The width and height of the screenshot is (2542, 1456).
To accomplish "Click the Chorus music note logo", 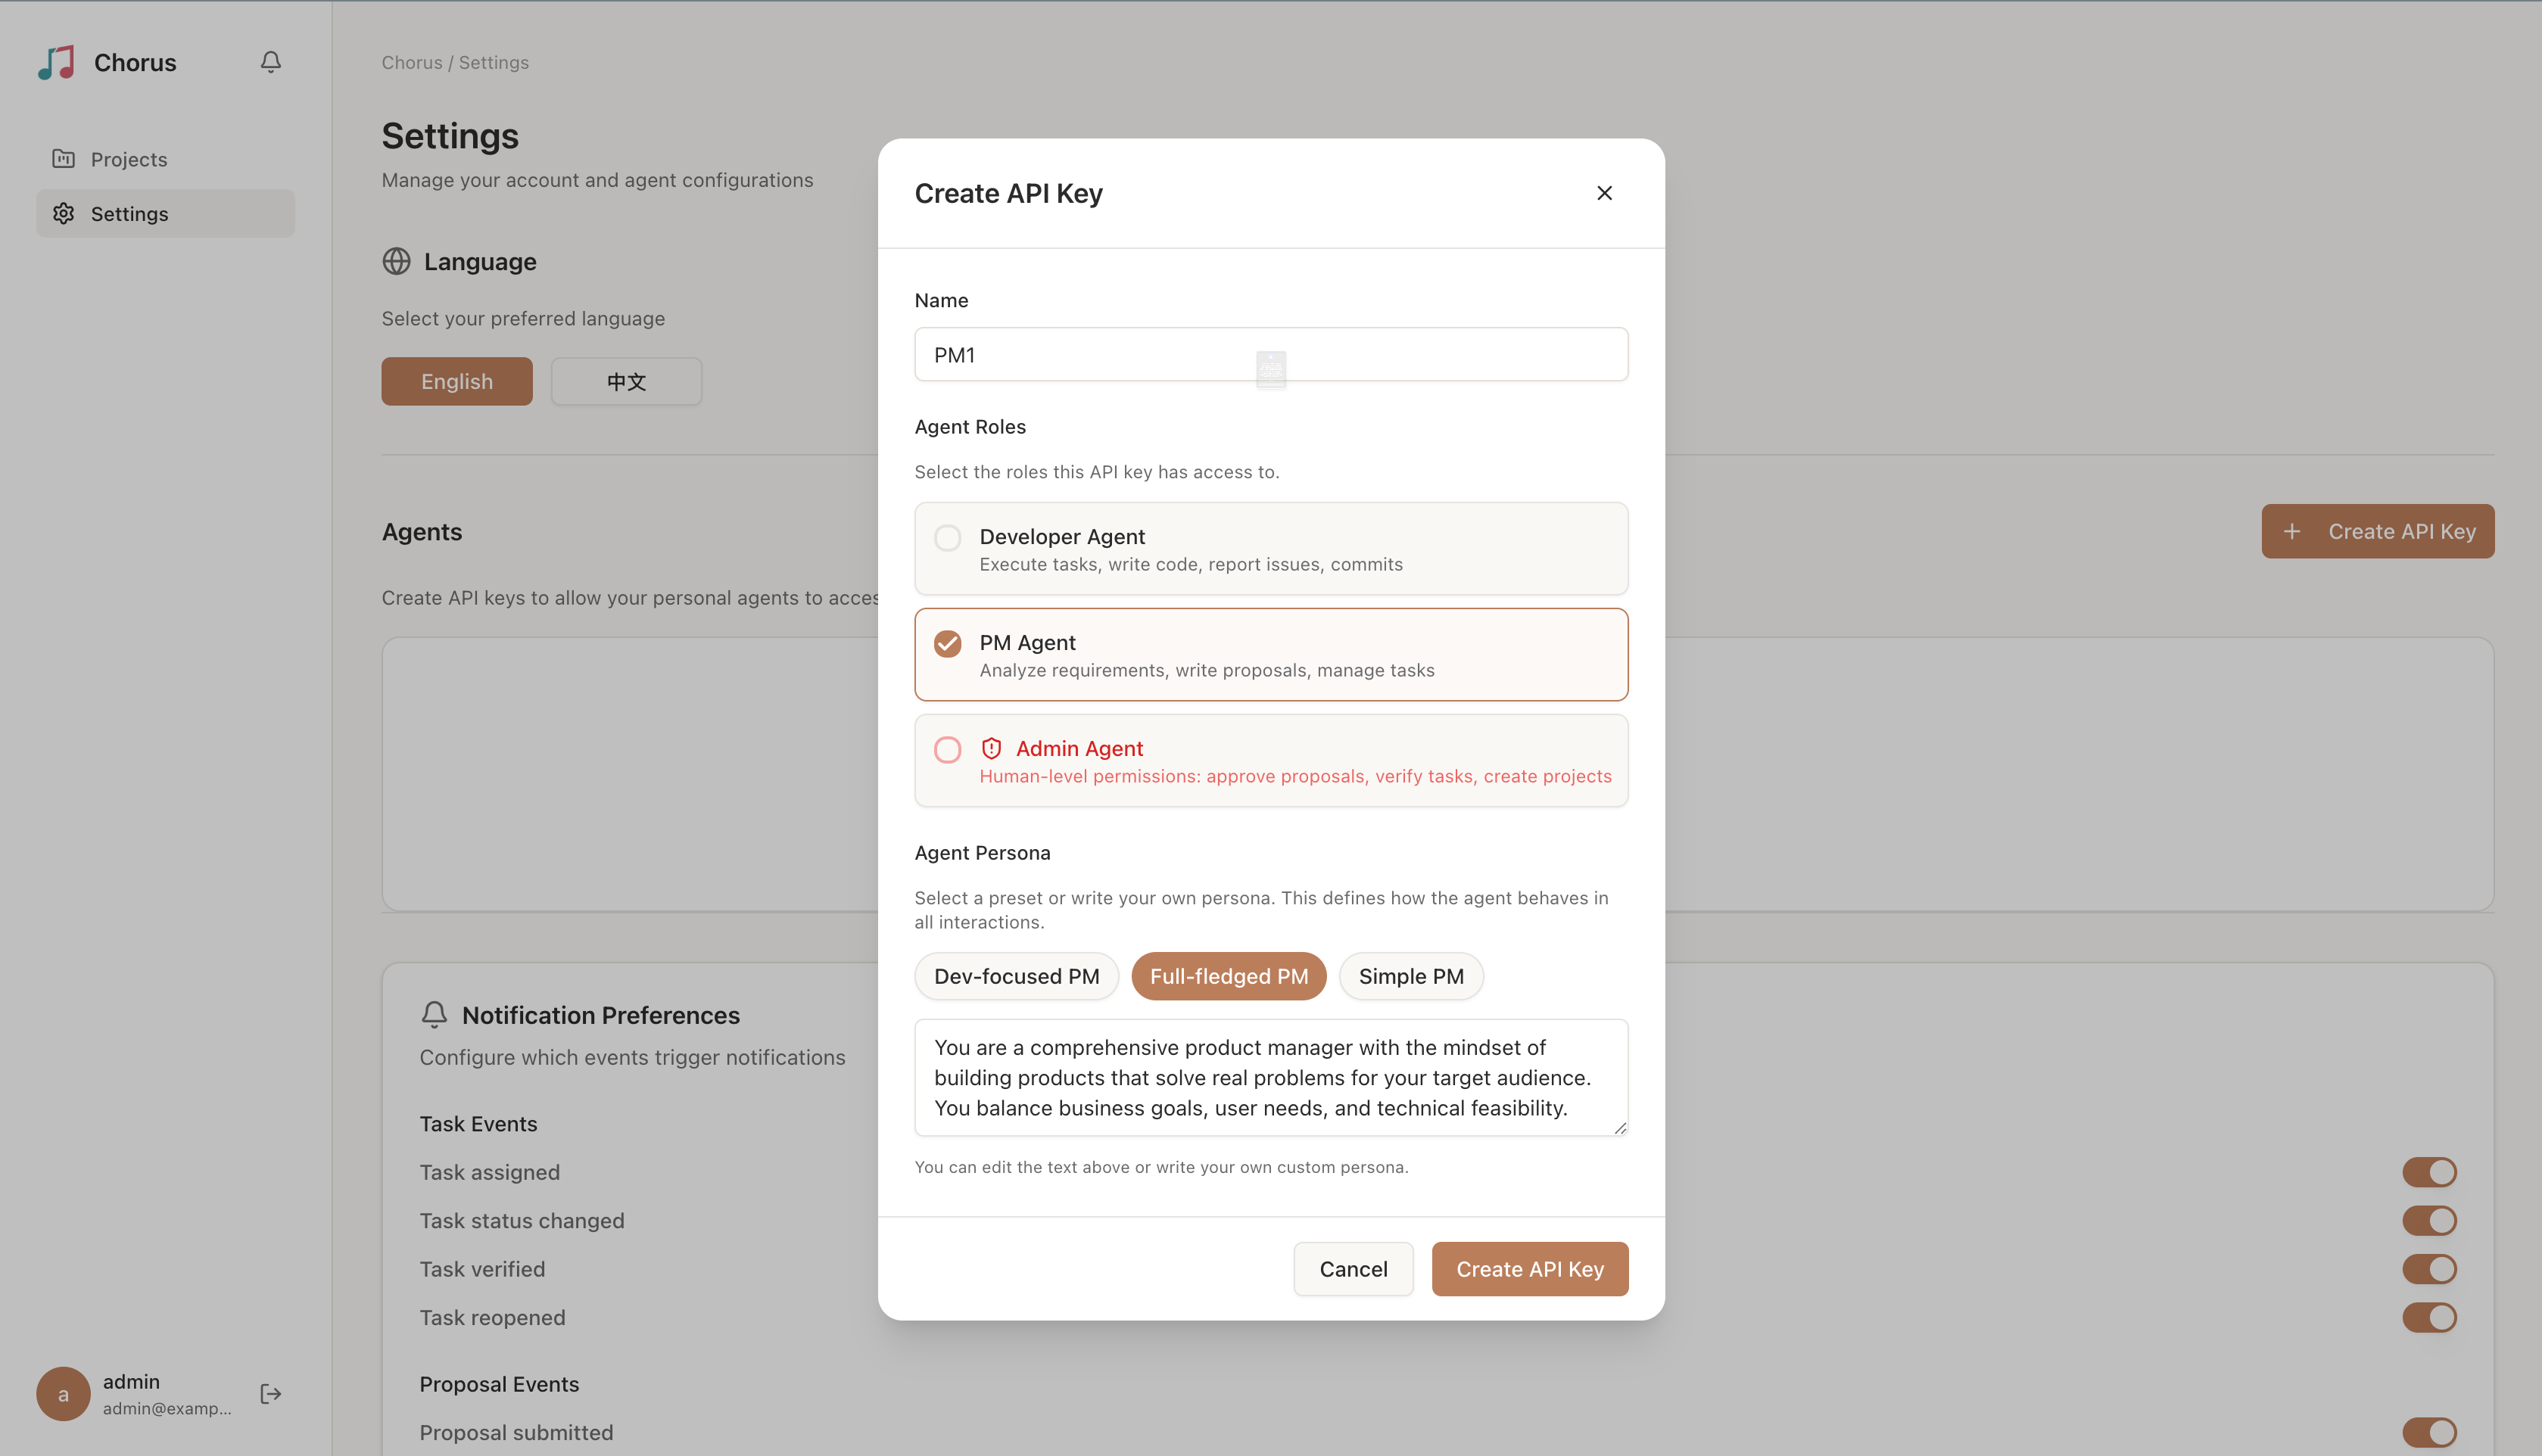I will tap(57, 62).
